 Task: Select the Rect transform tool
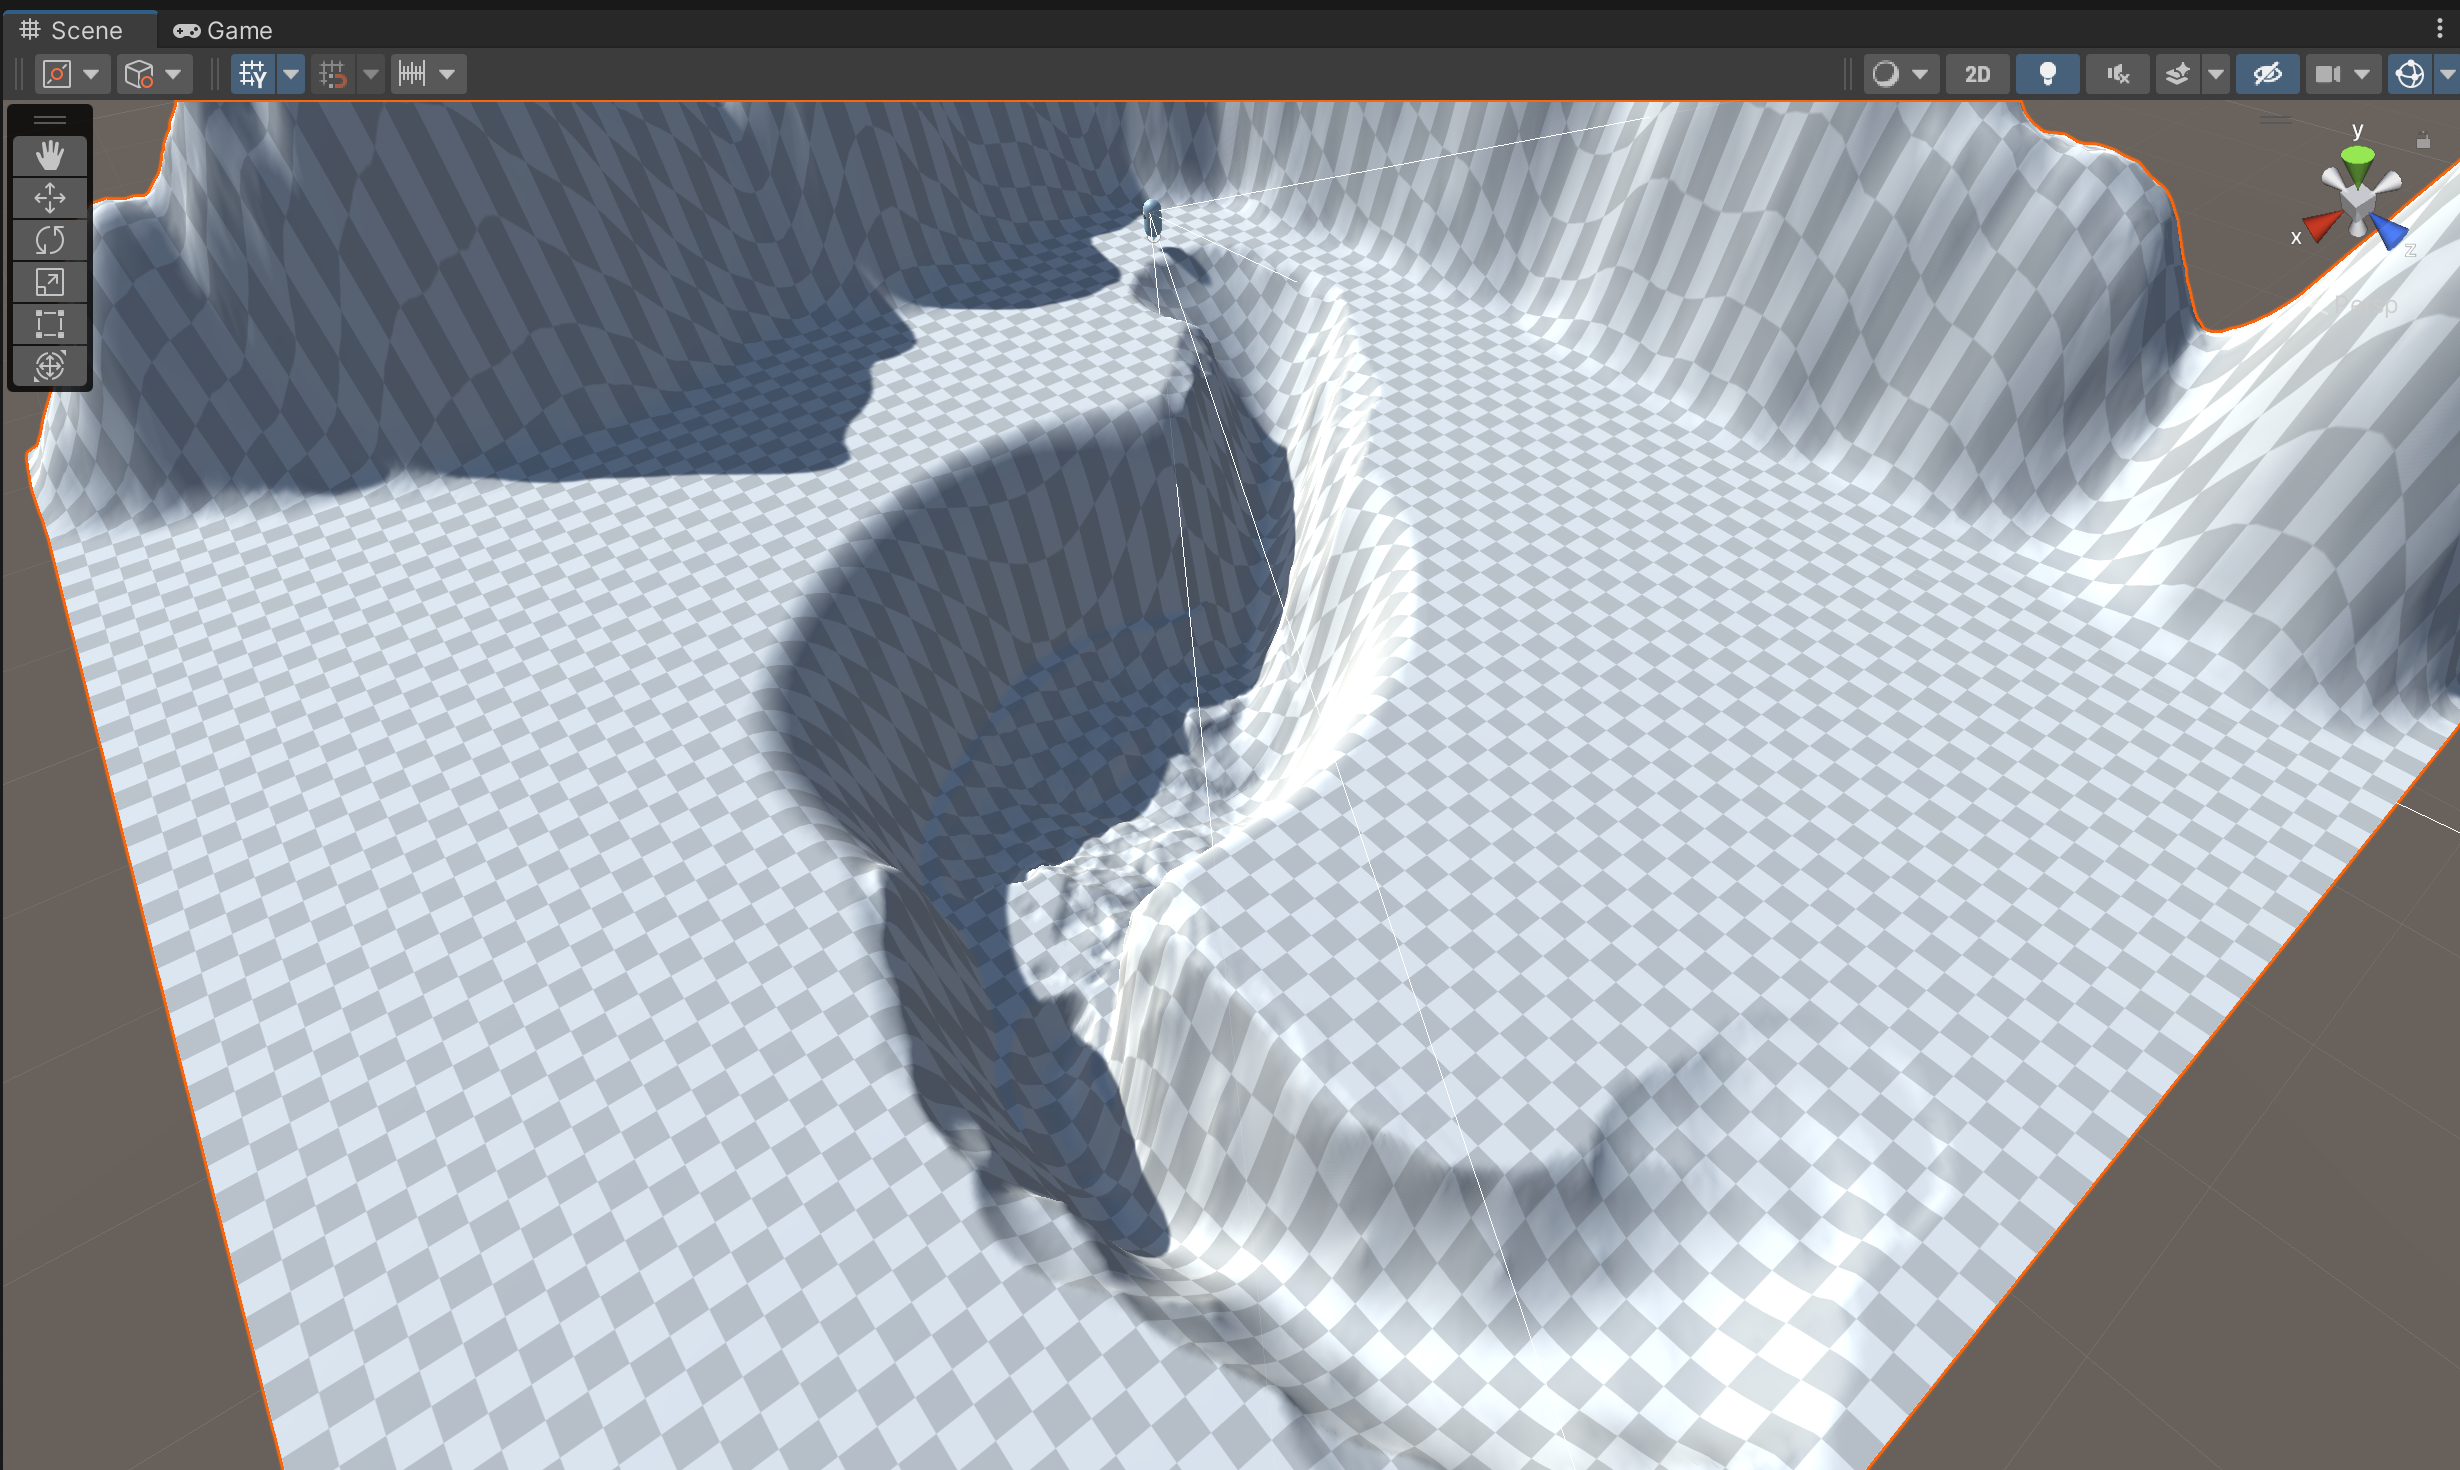[49, 324]
